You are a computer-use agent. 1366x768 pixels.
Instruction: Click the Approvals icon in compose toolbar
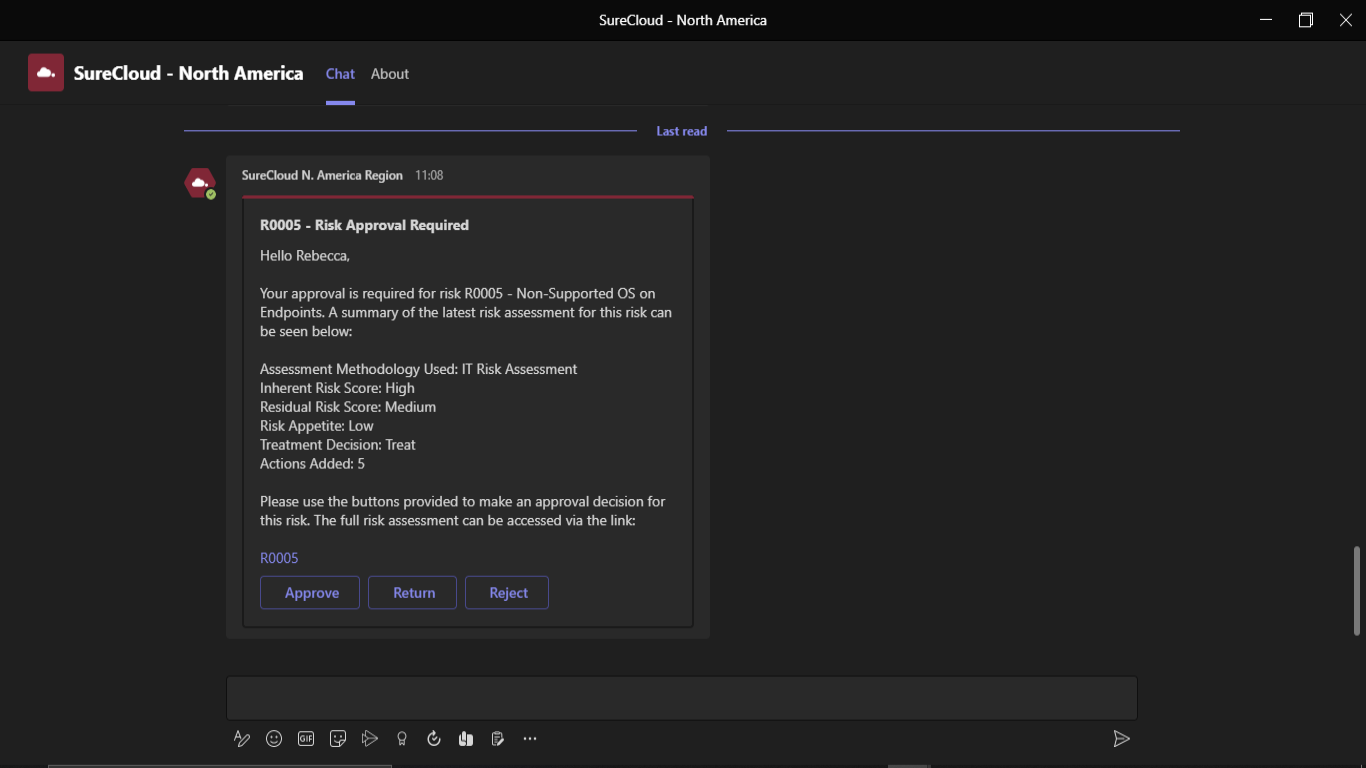(x=434, y=739)
